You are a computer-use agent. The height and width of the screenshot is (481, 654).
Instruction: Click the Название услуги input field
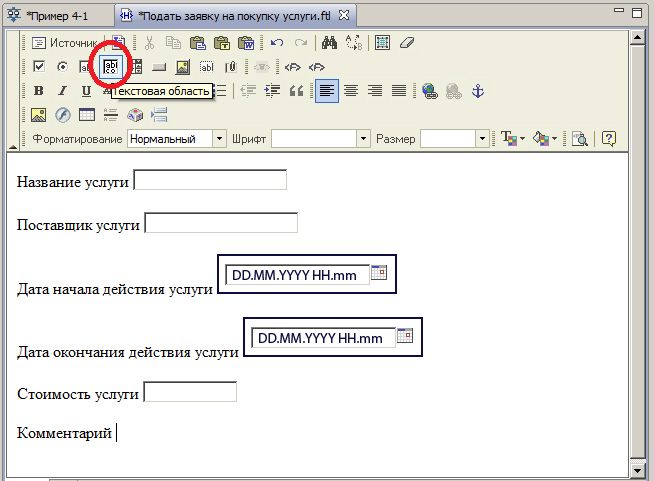(x=210, y=180)
